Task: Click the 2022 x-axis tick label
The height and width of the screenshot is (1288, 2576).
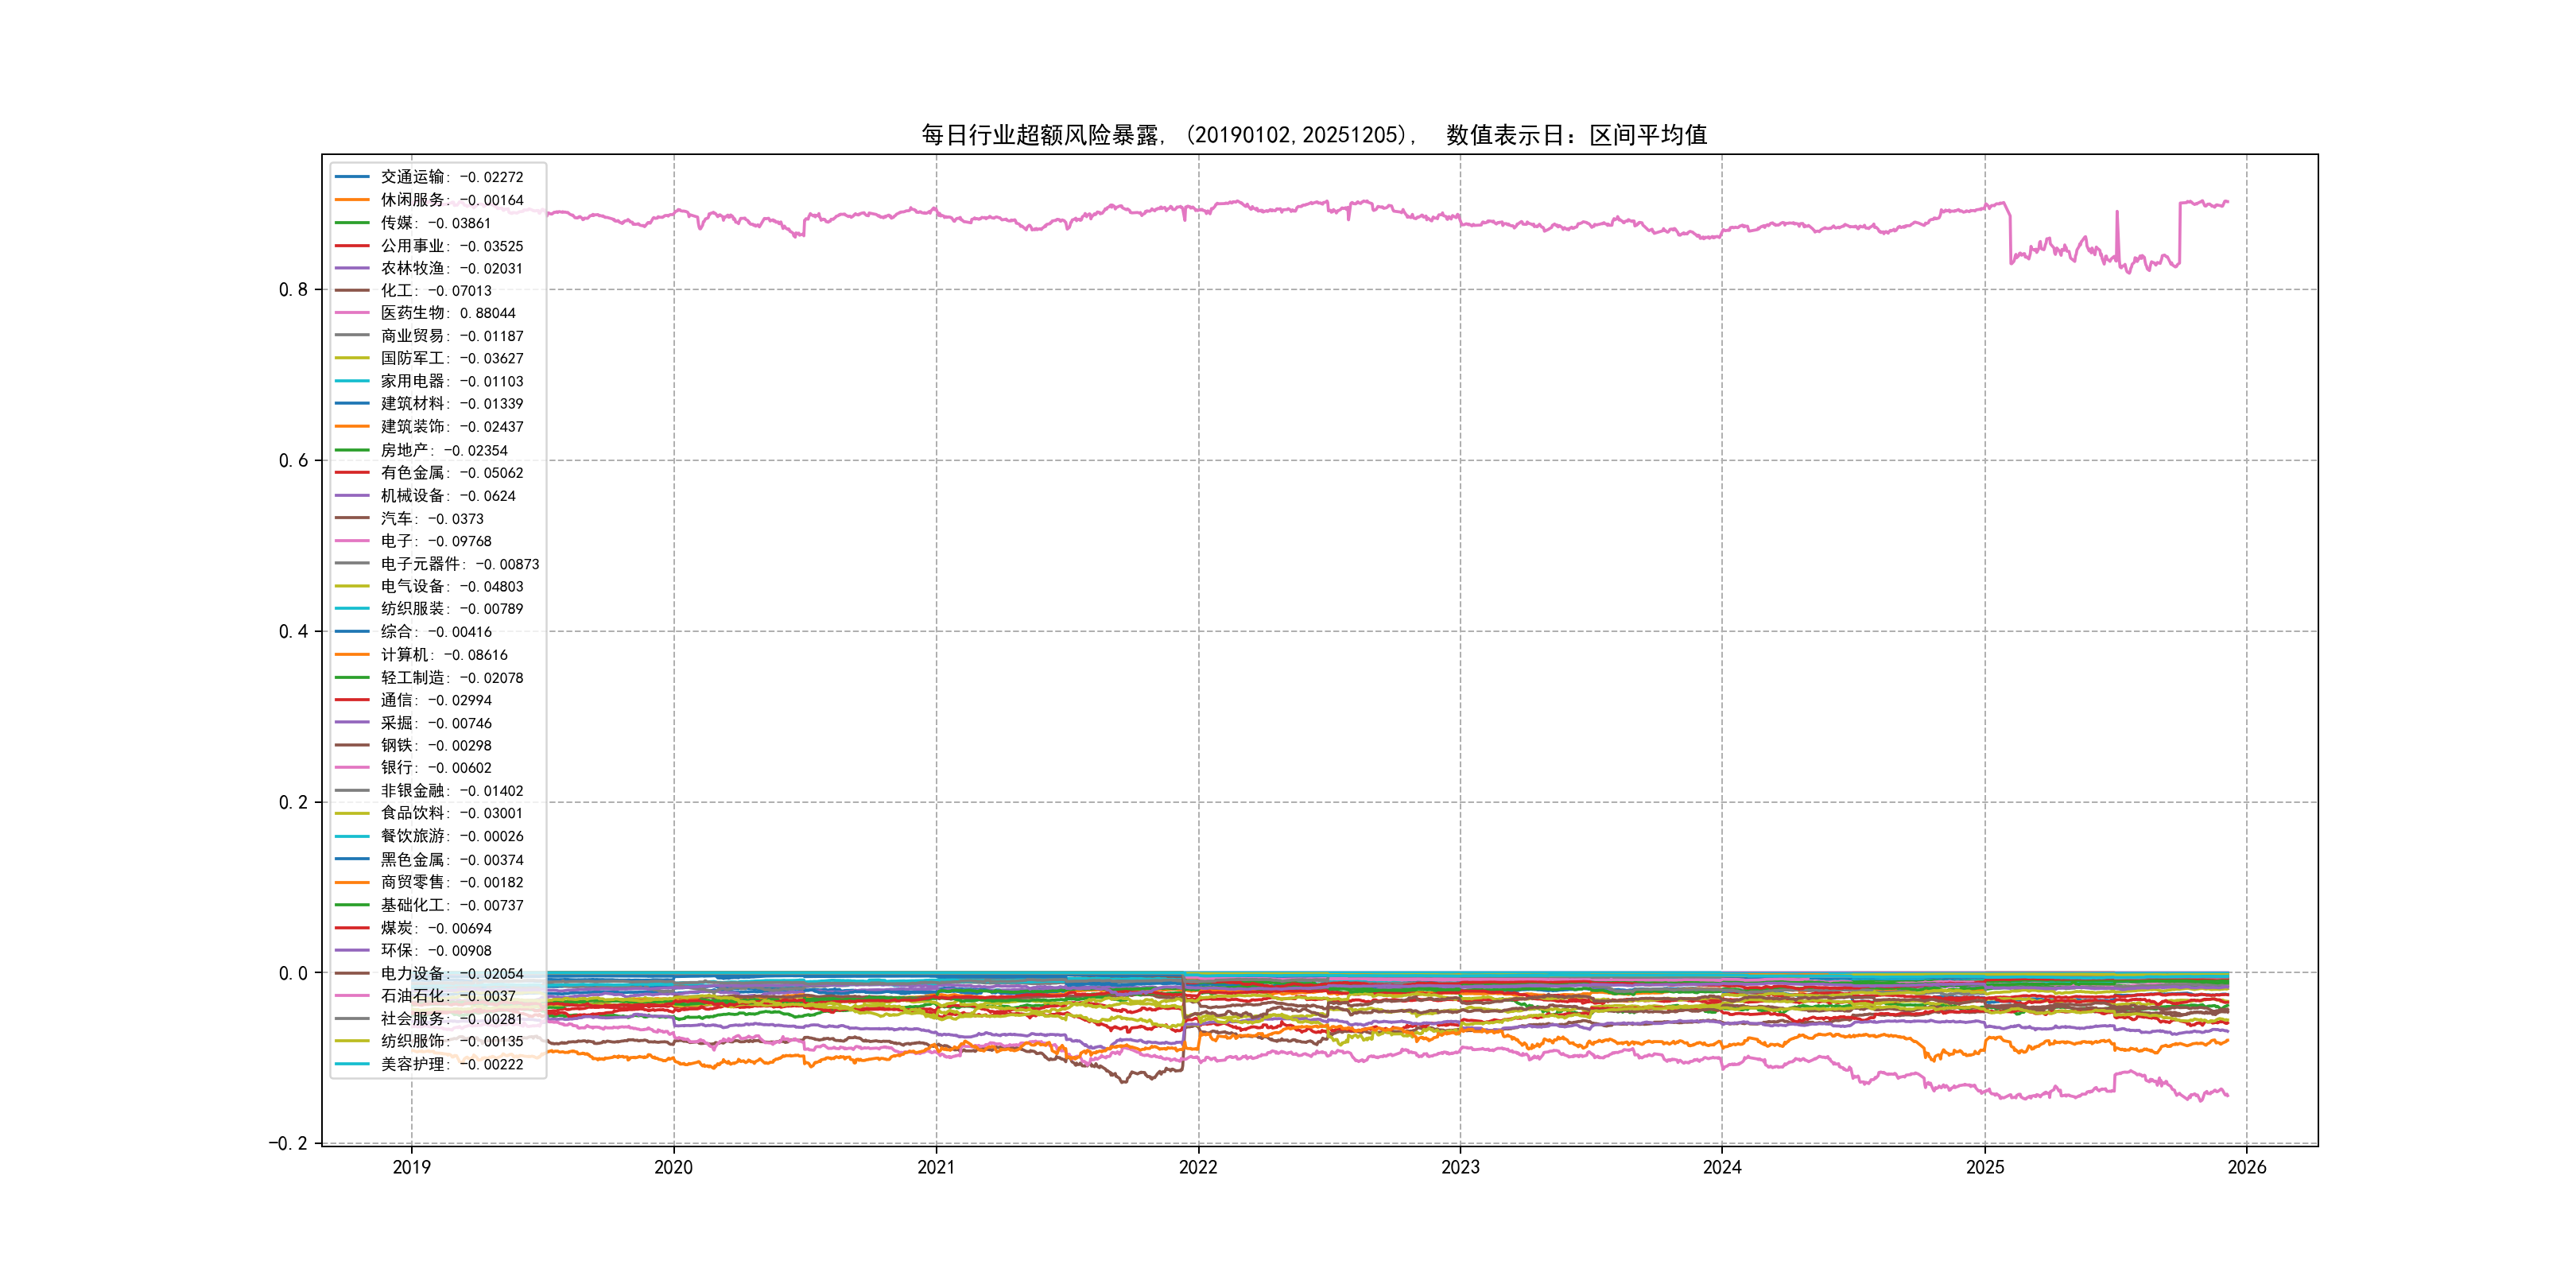Action: point(1198,1167)
